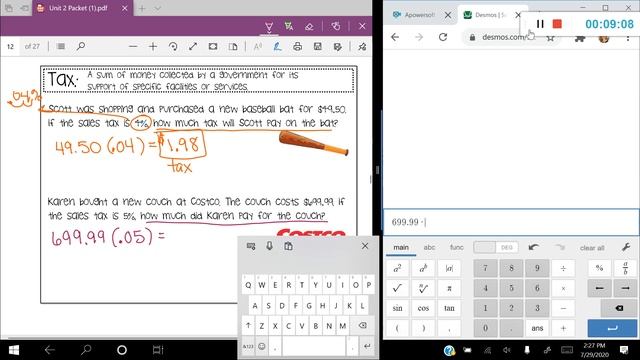Switch to Desmos main keypad tab

pyautogui.click(x=401, y=248)
